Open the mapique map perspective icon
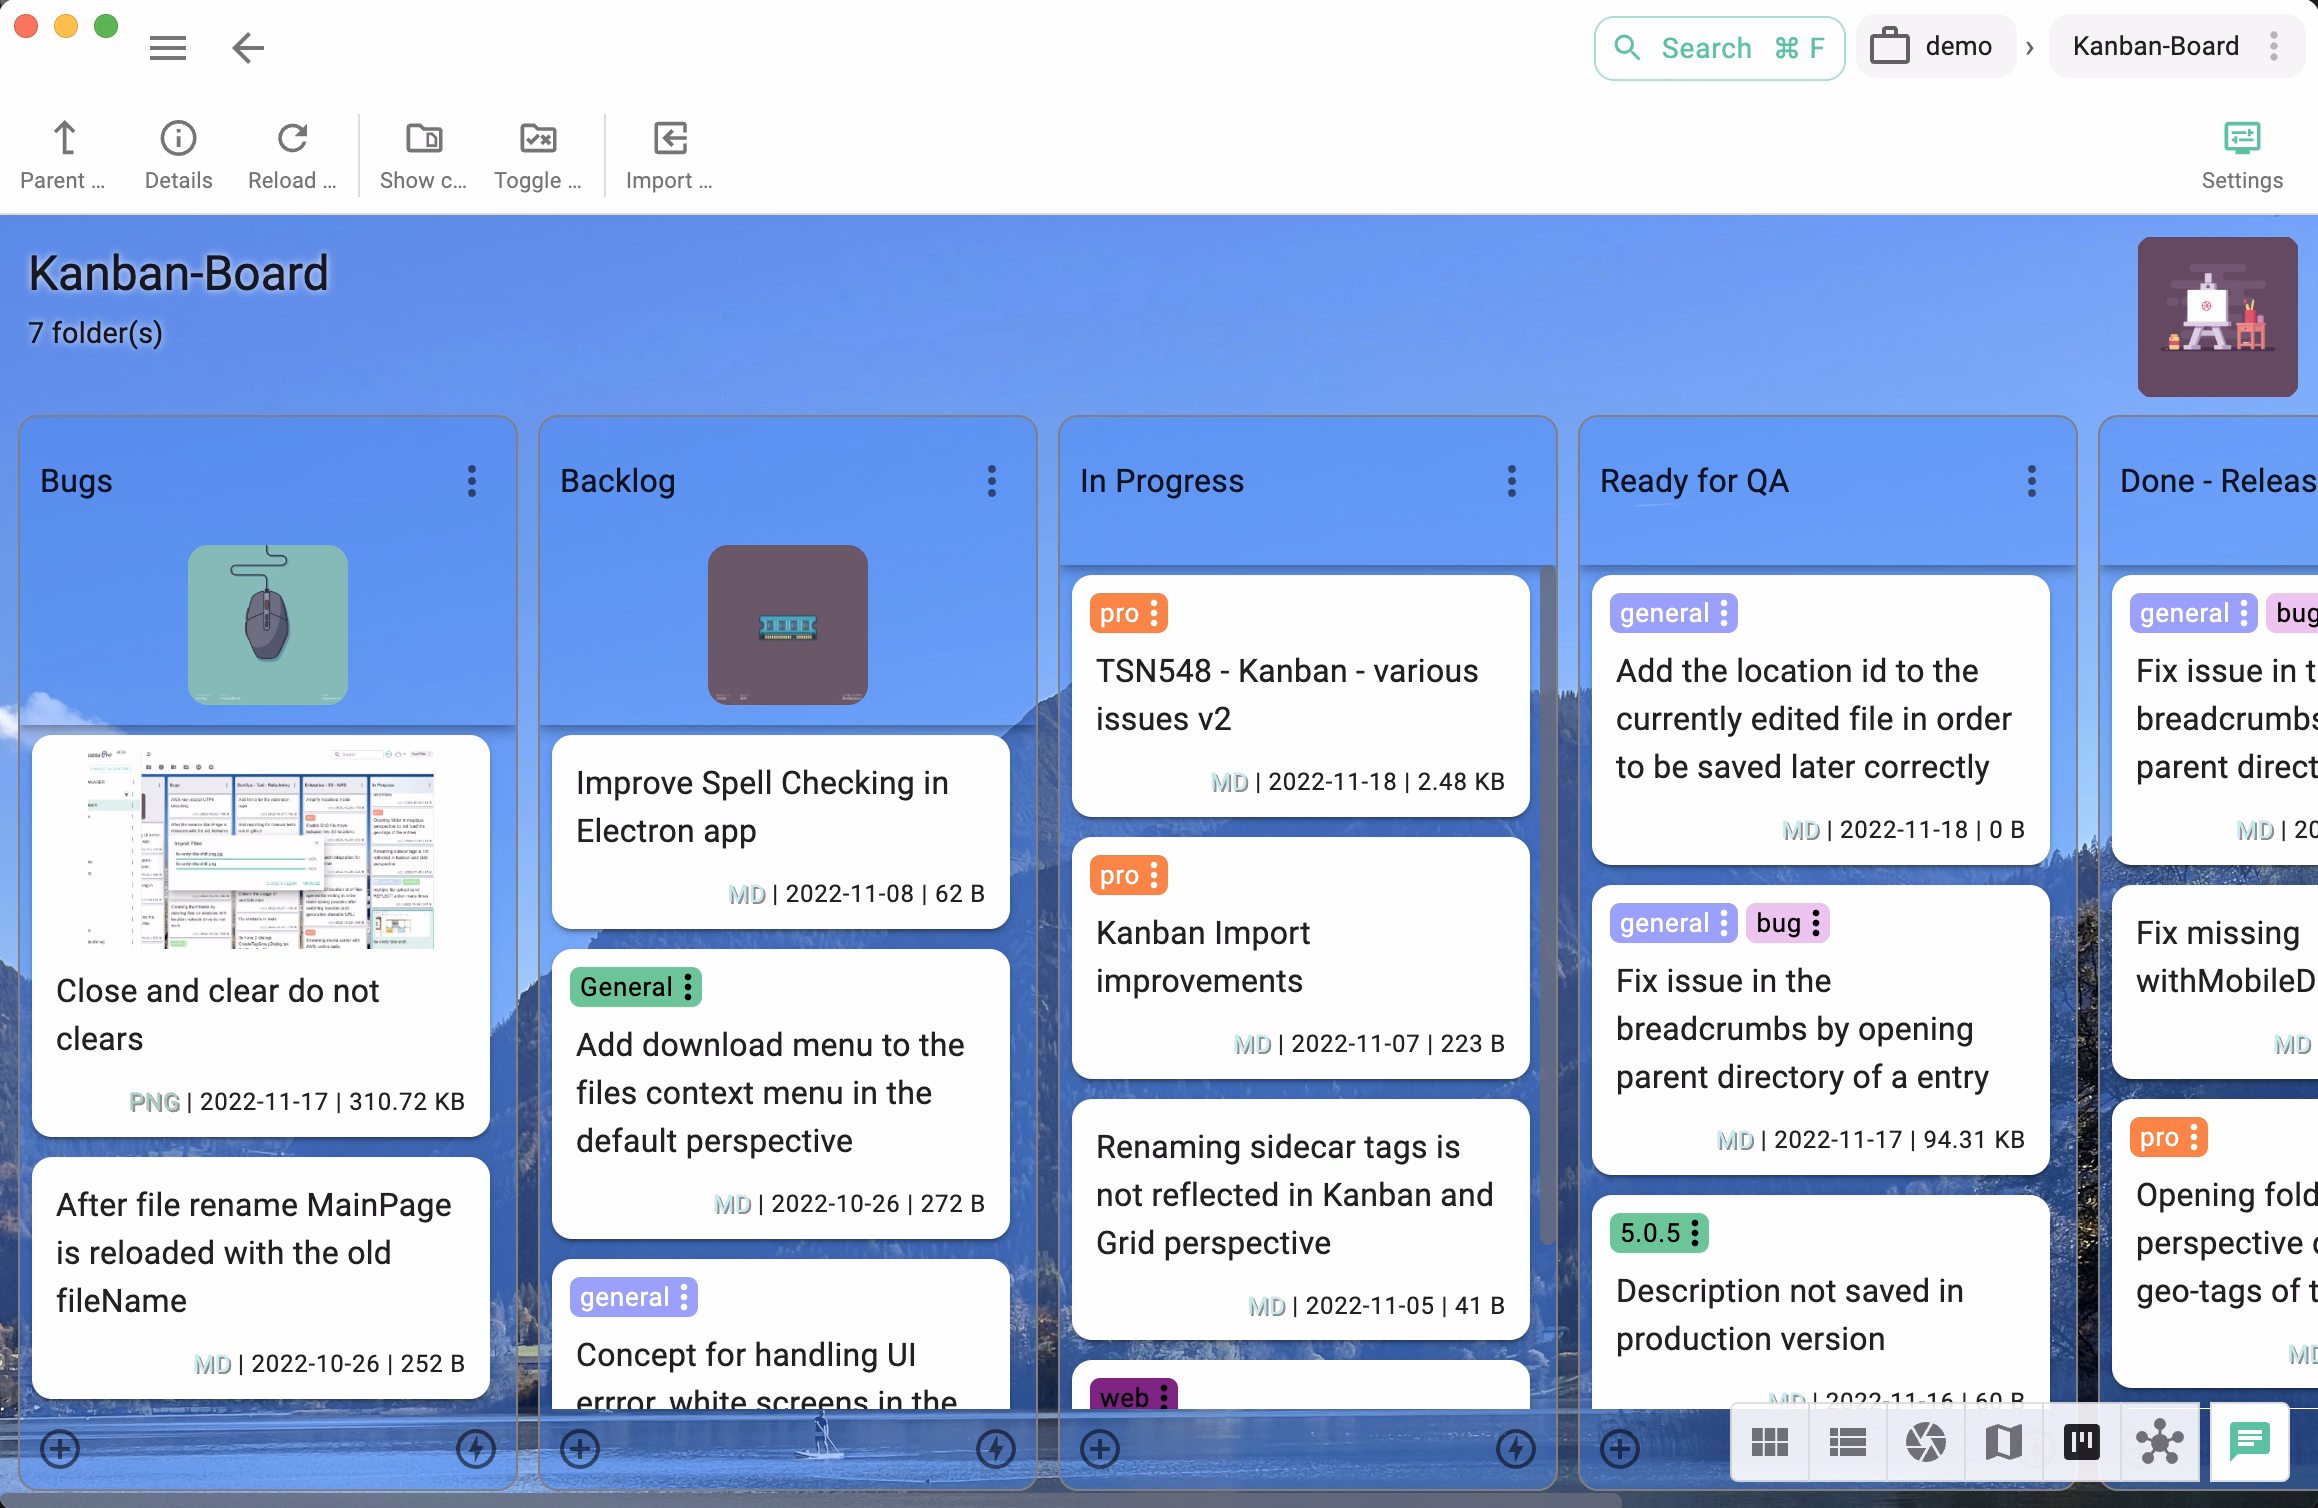The height and width of the screenshot is (1508, 2318). (2003, 1441)
